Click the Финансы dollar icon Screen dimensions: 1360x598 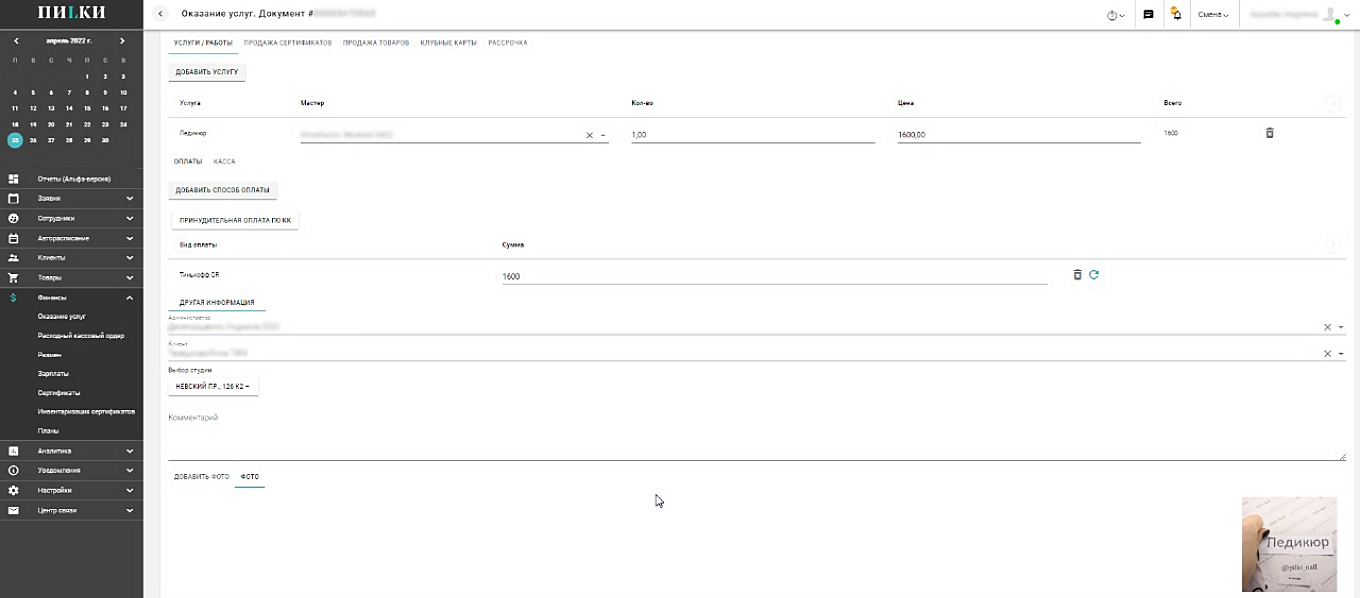[14, 297]
